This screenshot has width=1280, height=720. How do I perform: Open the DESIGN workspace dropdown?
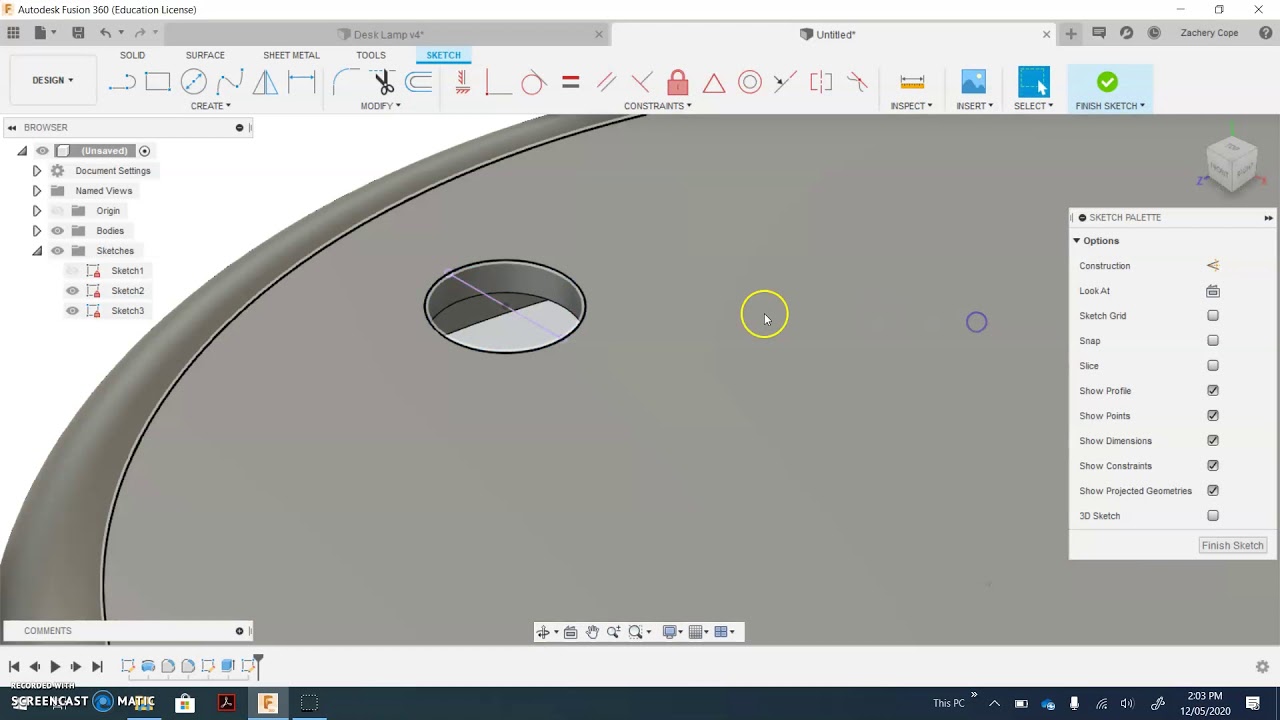point(52,80)
